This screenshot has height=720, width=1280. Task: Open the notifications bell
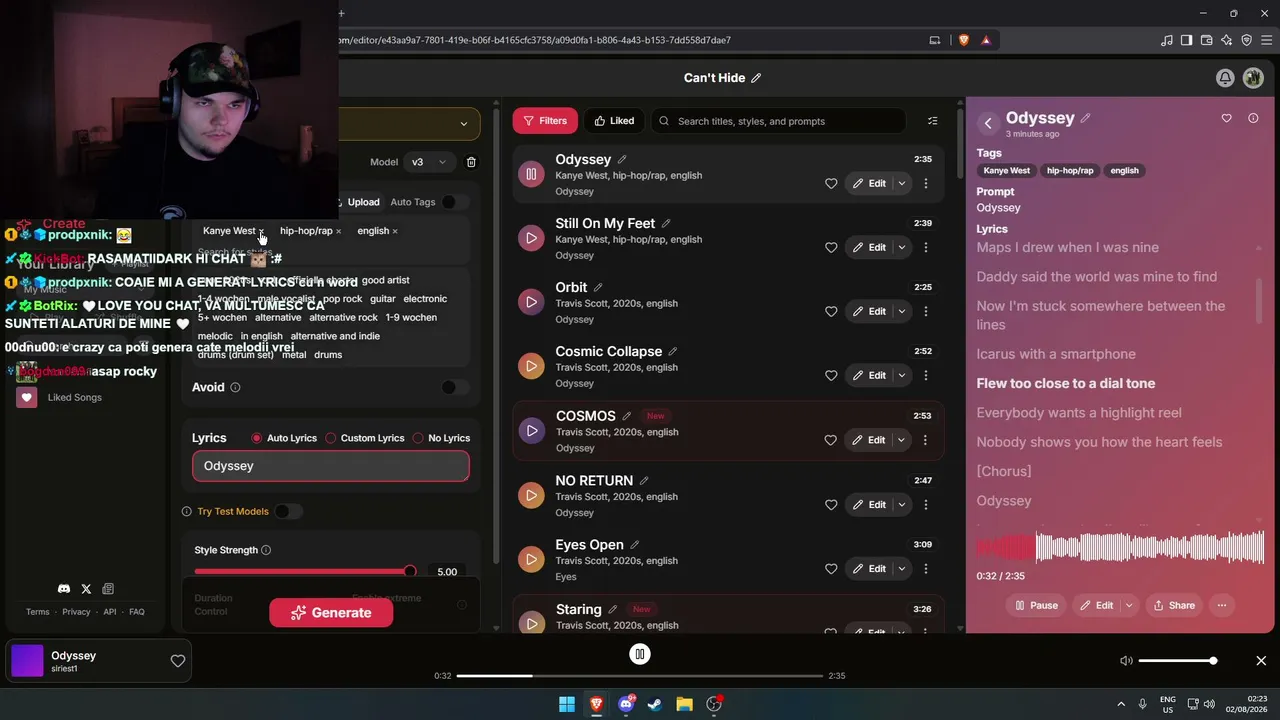1225,78
